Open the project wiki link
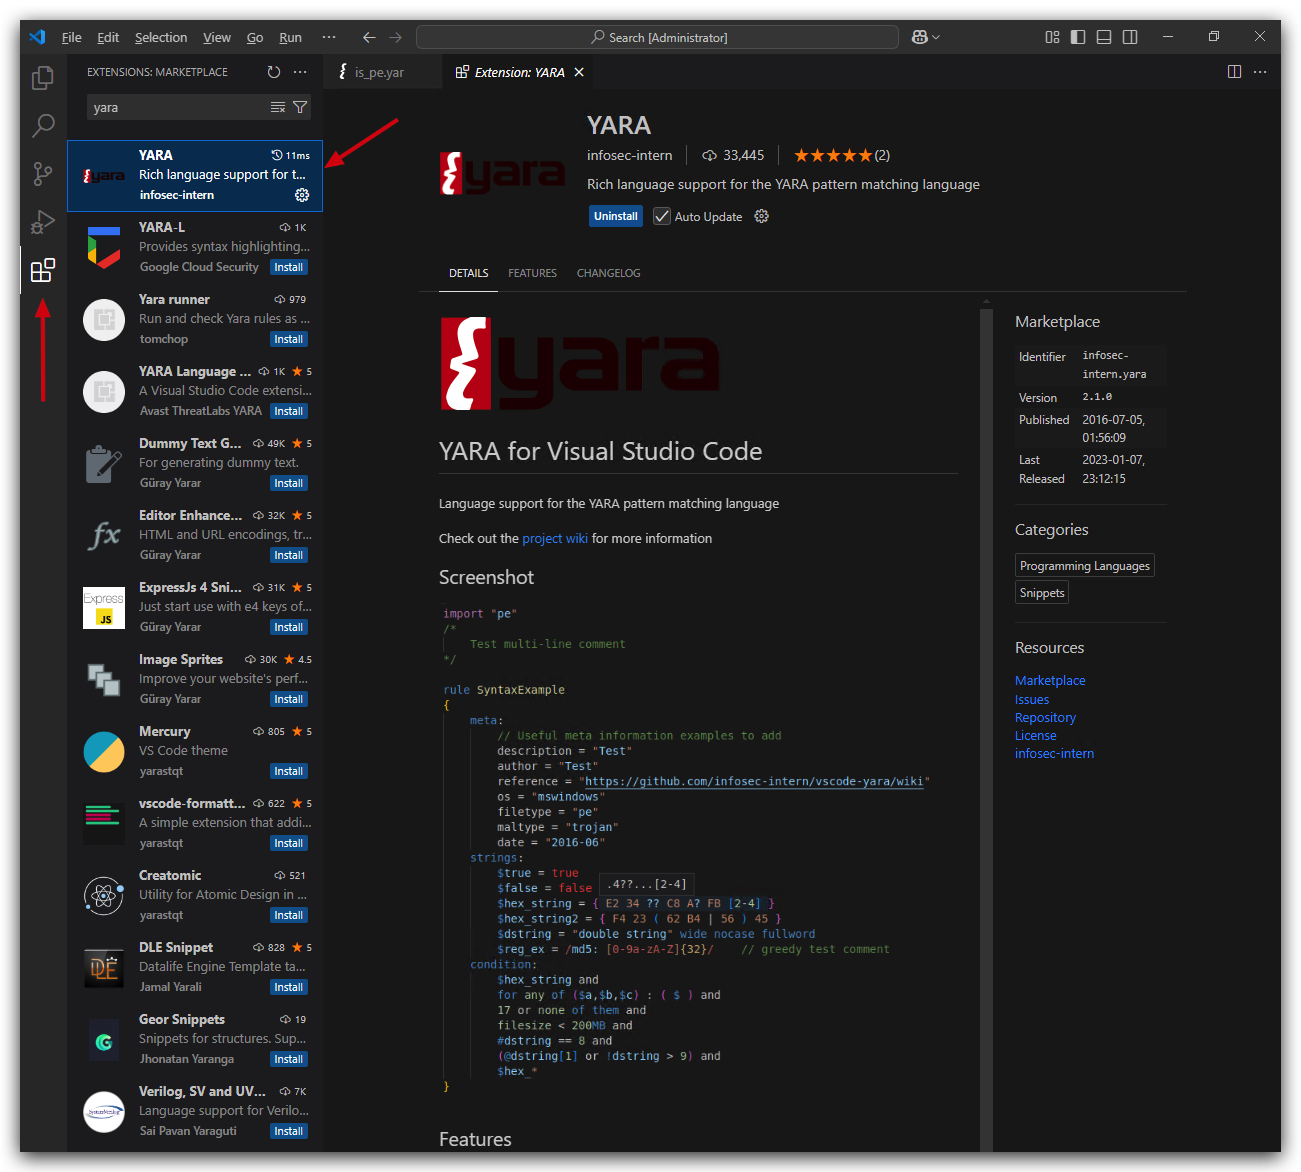 555,538
